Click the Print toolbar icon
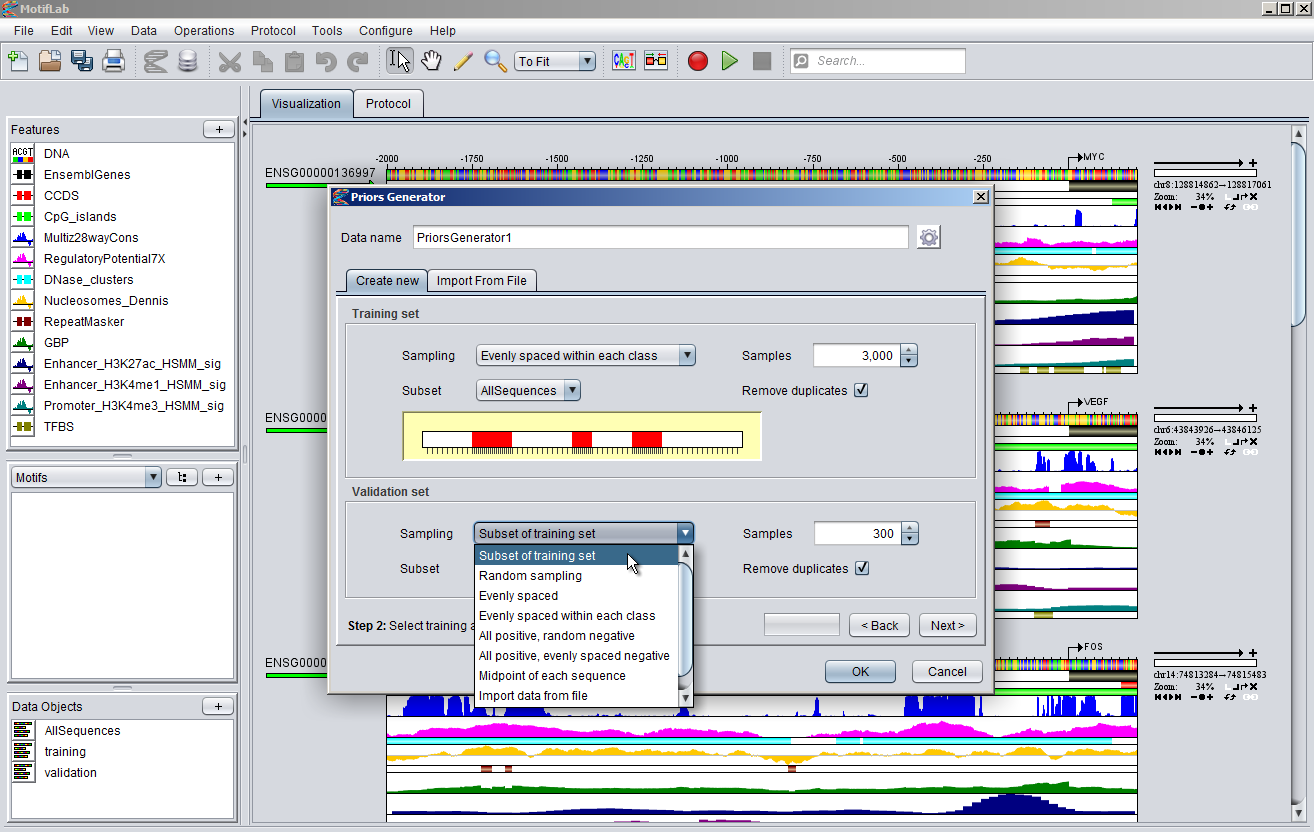The image size is (1314, 832). point(114,61)
